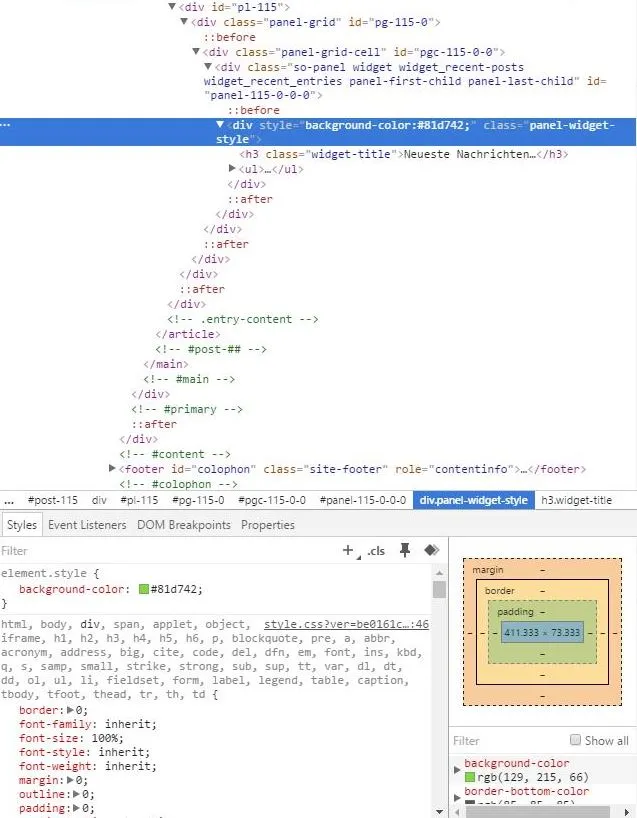The width and height of the screenshot is (637, 818).
Task: Open the Event Listeners tab
Action: point(87,525)
